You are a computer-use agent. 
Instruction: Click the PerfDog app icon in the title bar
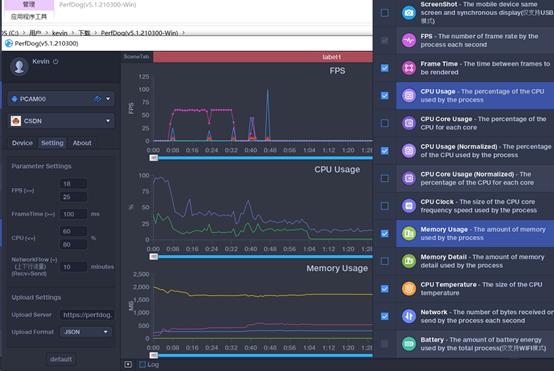9,43
